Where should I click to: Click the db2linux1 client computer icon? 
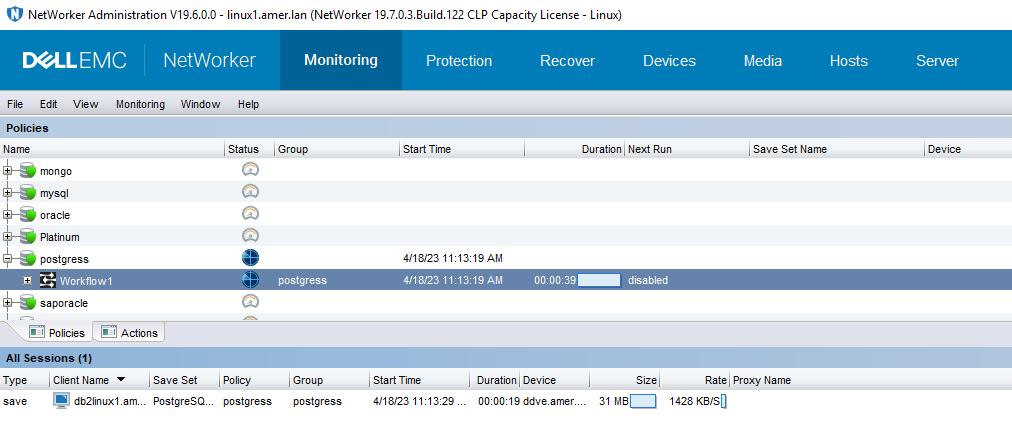coord(62,401)
